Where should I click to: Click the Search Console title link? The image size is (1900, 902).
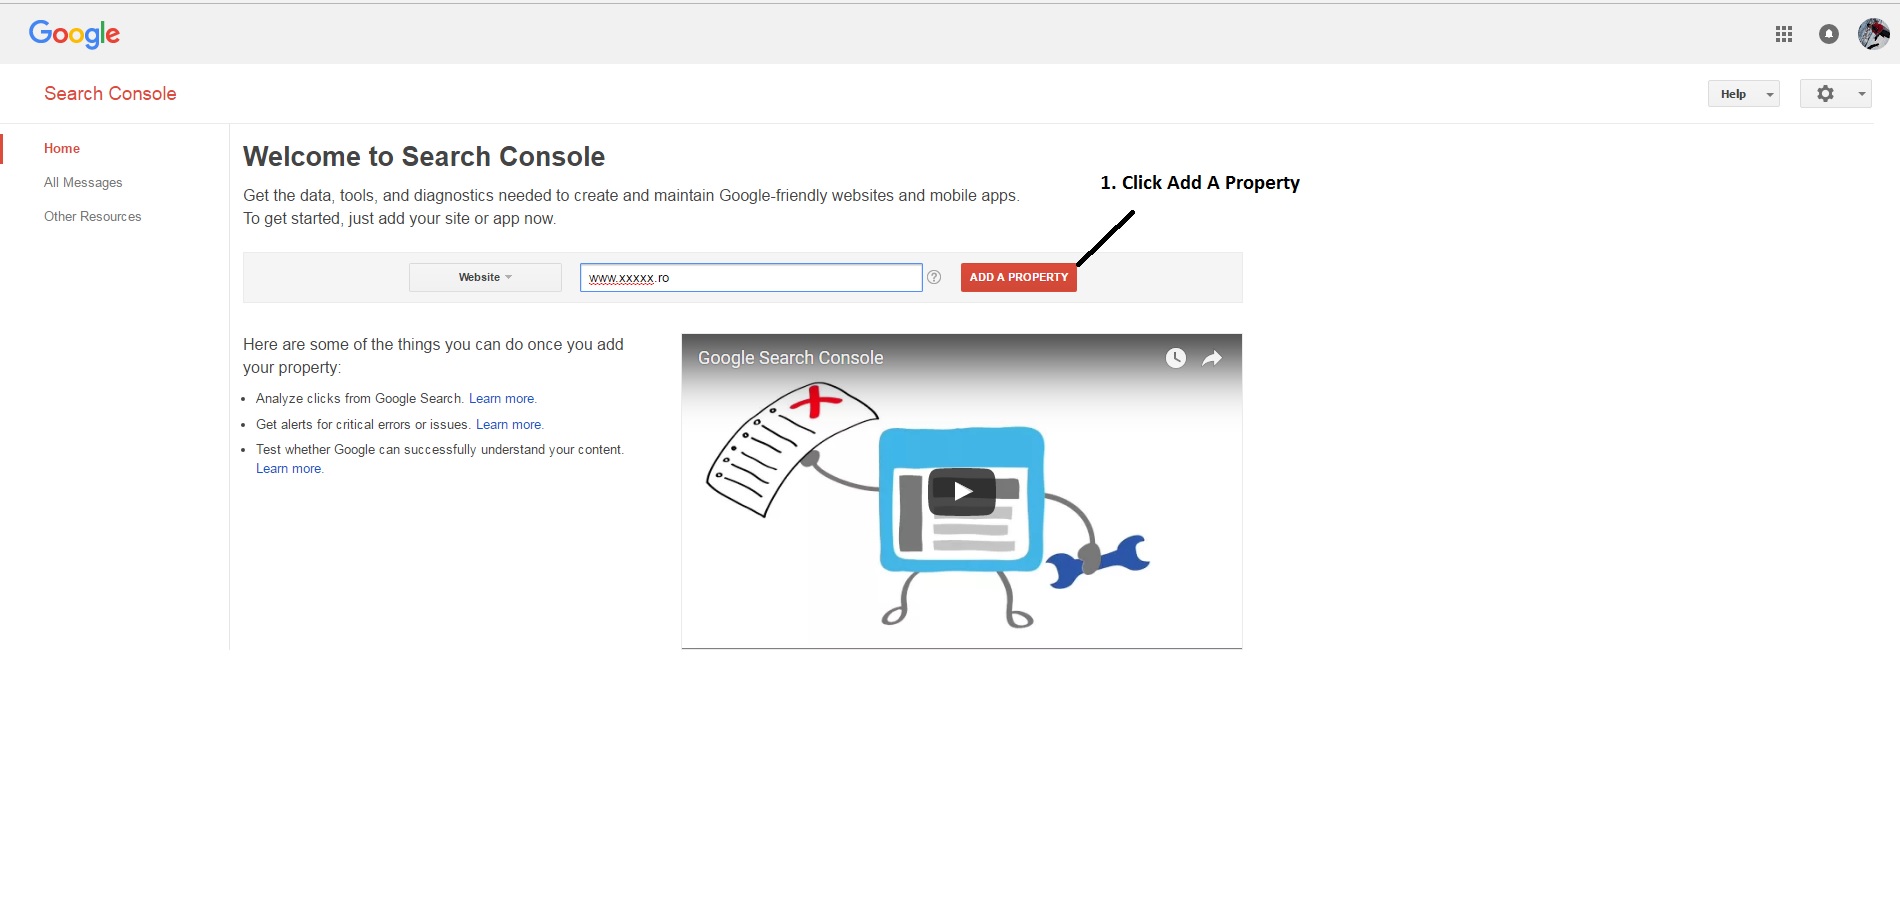pos(110,94)
